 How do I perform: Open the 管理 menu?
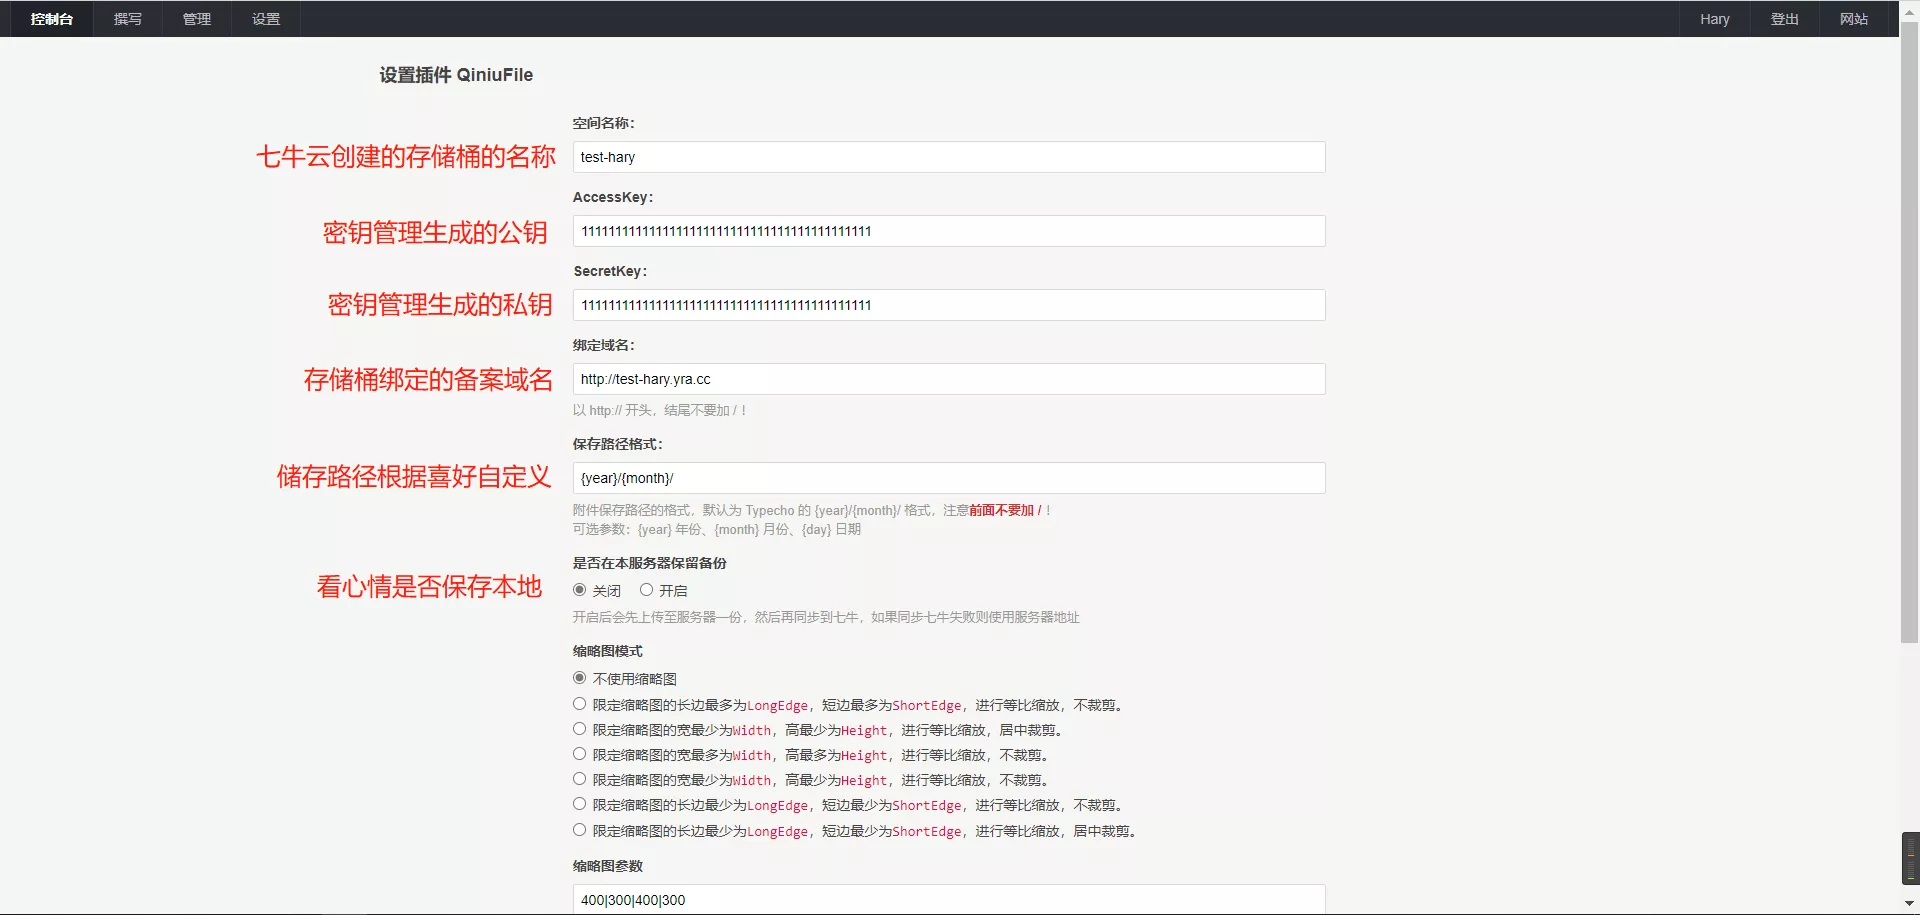click(197, 19)
